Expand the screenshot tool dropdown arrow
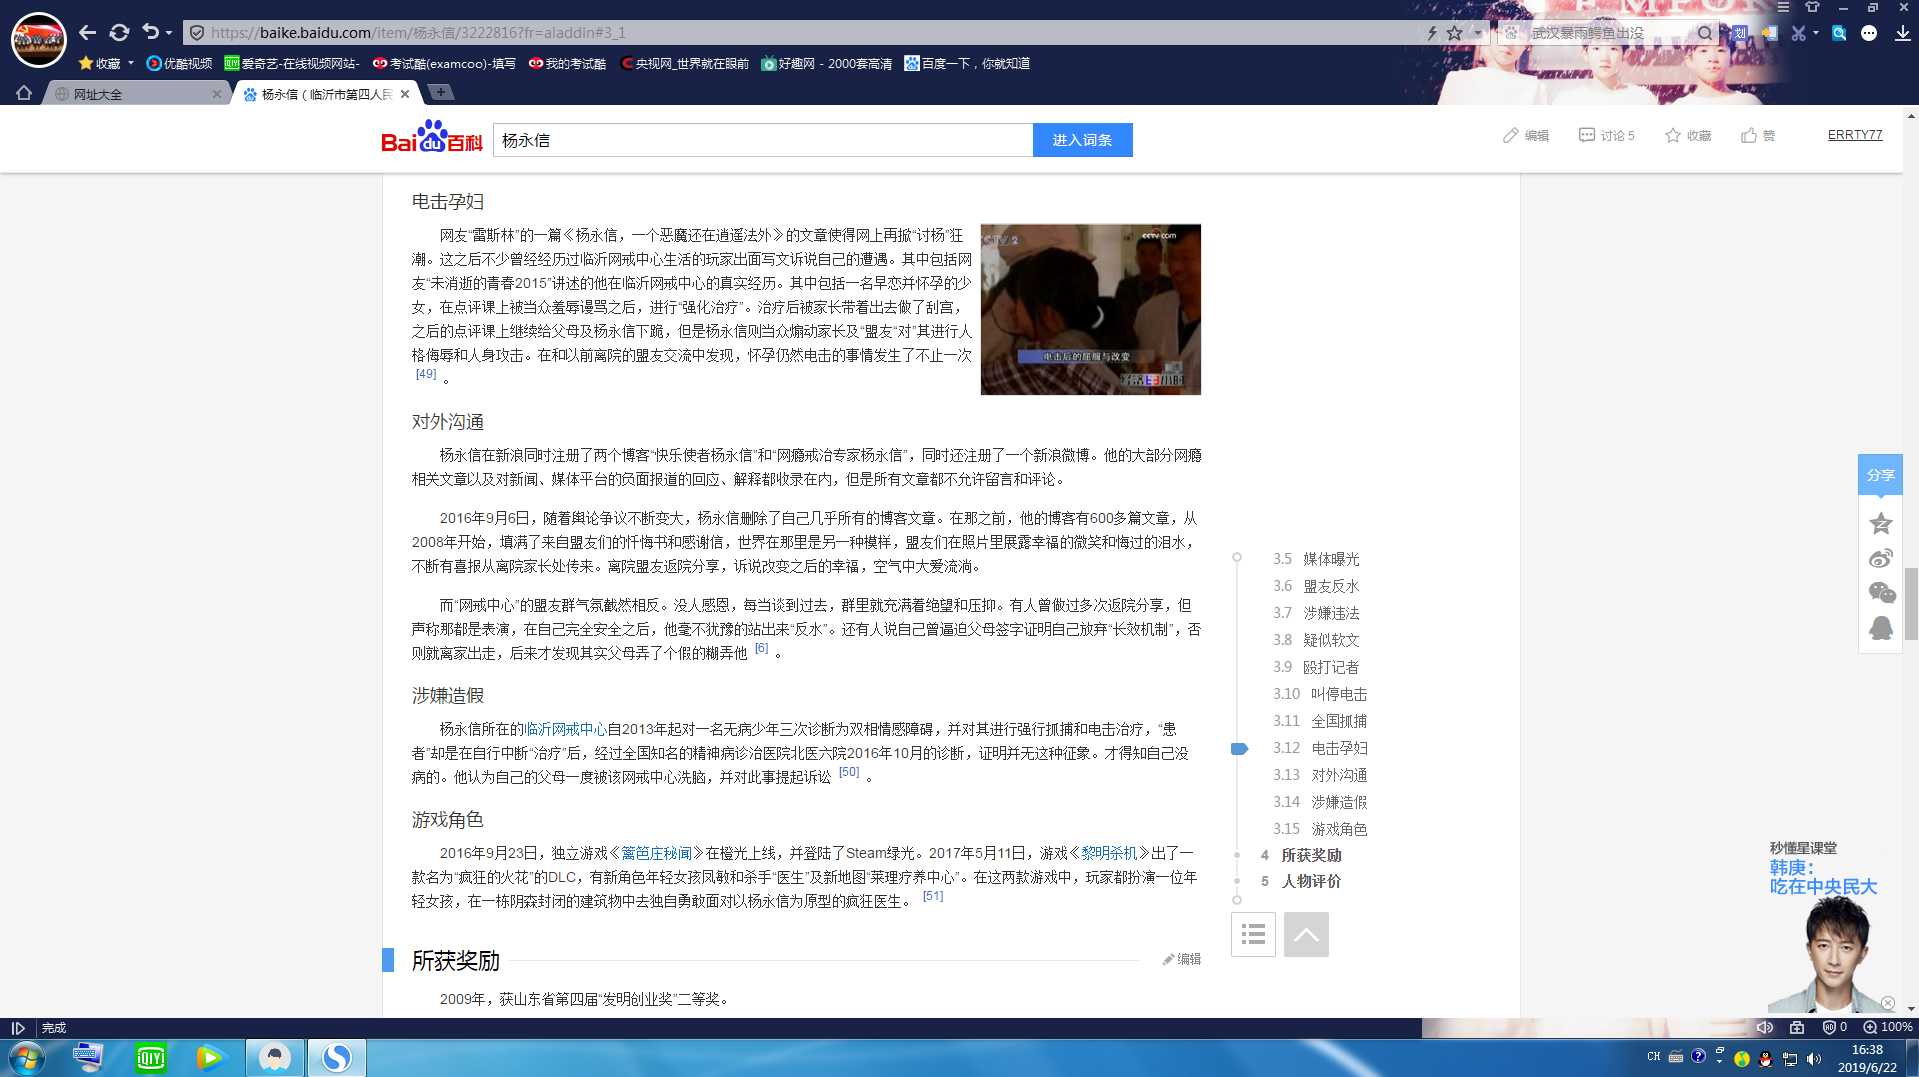This screenshot has height=1077, width=1919. 1816,33
